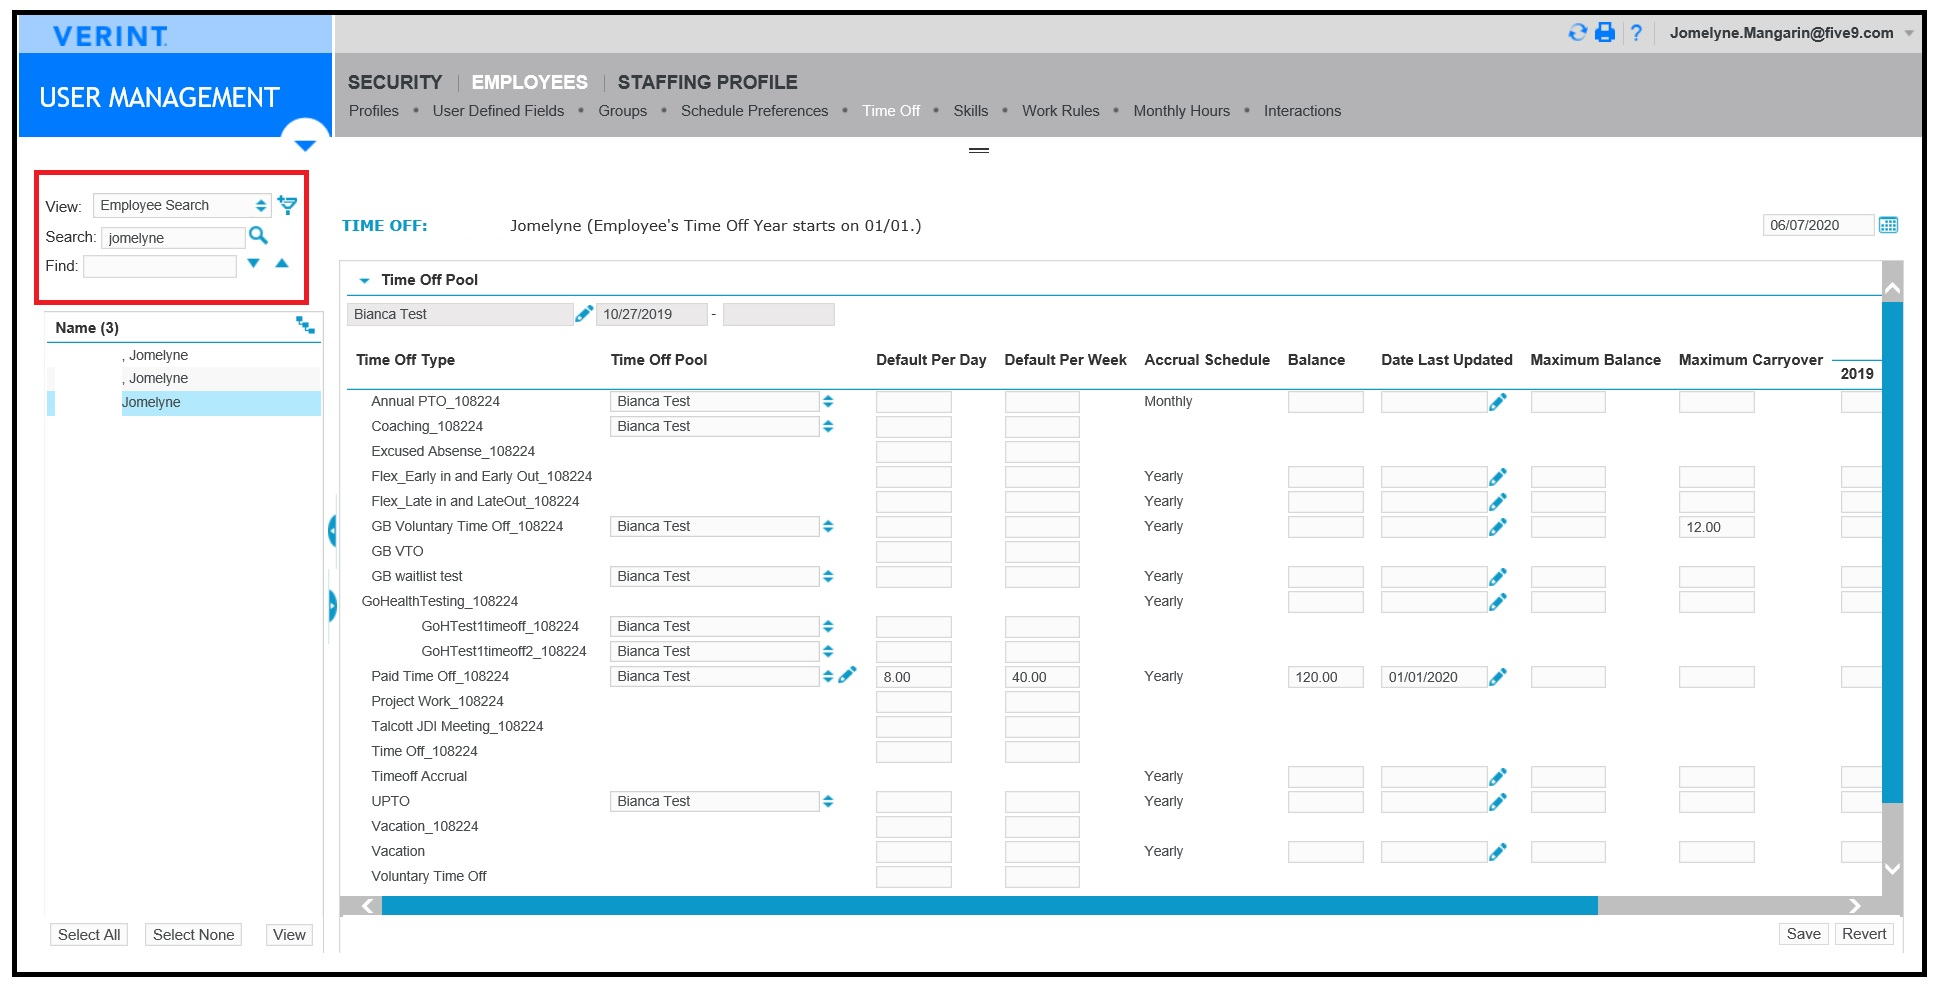Click the View button below the employee list
Viewport: 1935px width, 993px height.
click(289, 935)
